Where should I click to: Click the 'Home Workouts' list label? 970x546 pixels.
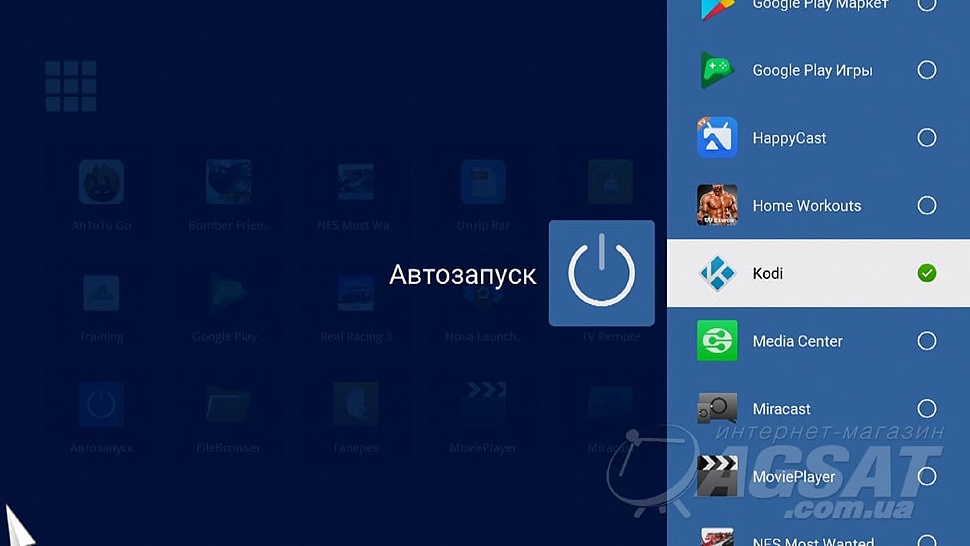pos(807,205)
